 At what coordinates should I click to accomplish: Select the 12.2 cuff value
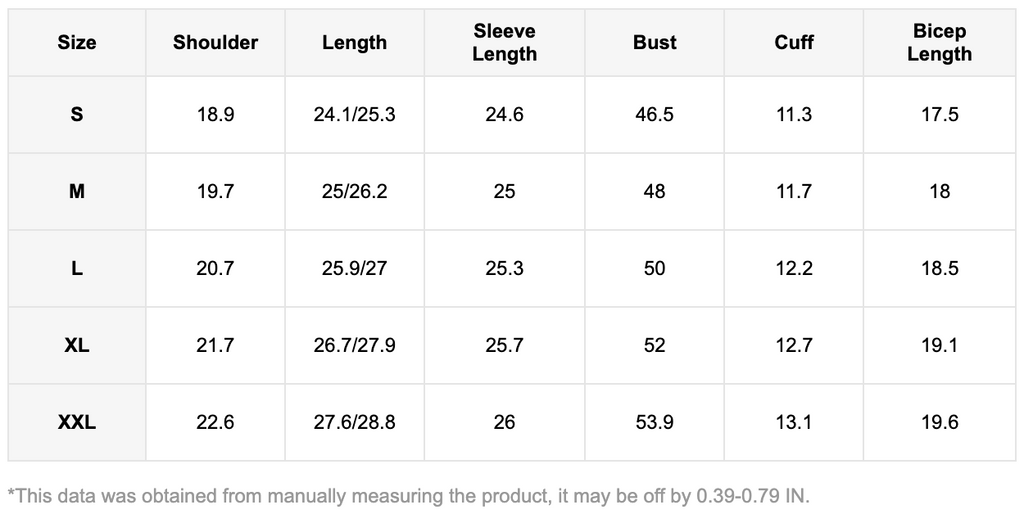[x=794, y=268]
